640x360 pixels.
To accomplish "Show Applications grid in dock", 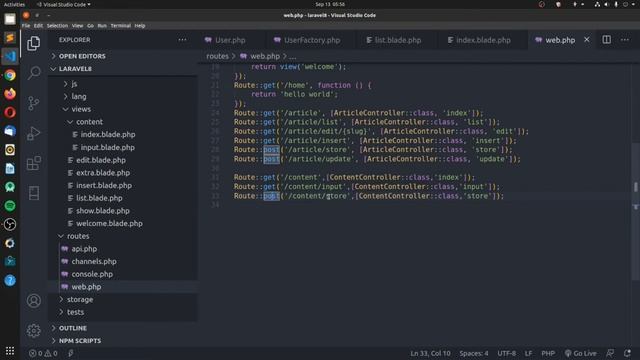I will point(10,351).
